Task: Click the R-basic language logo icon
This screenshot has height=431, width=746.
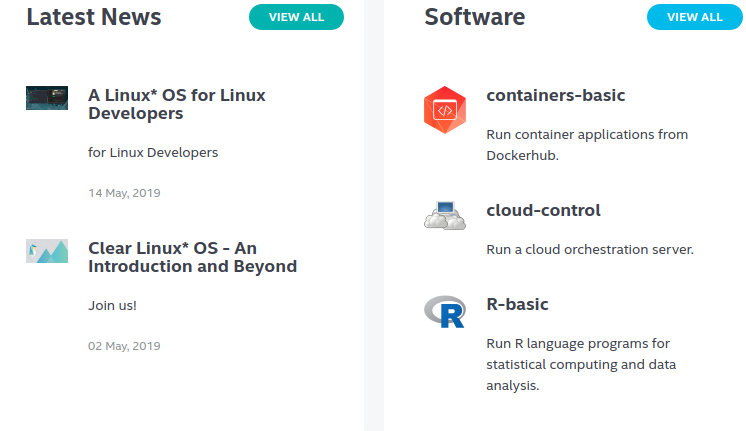Action: [x=445, y=311]
